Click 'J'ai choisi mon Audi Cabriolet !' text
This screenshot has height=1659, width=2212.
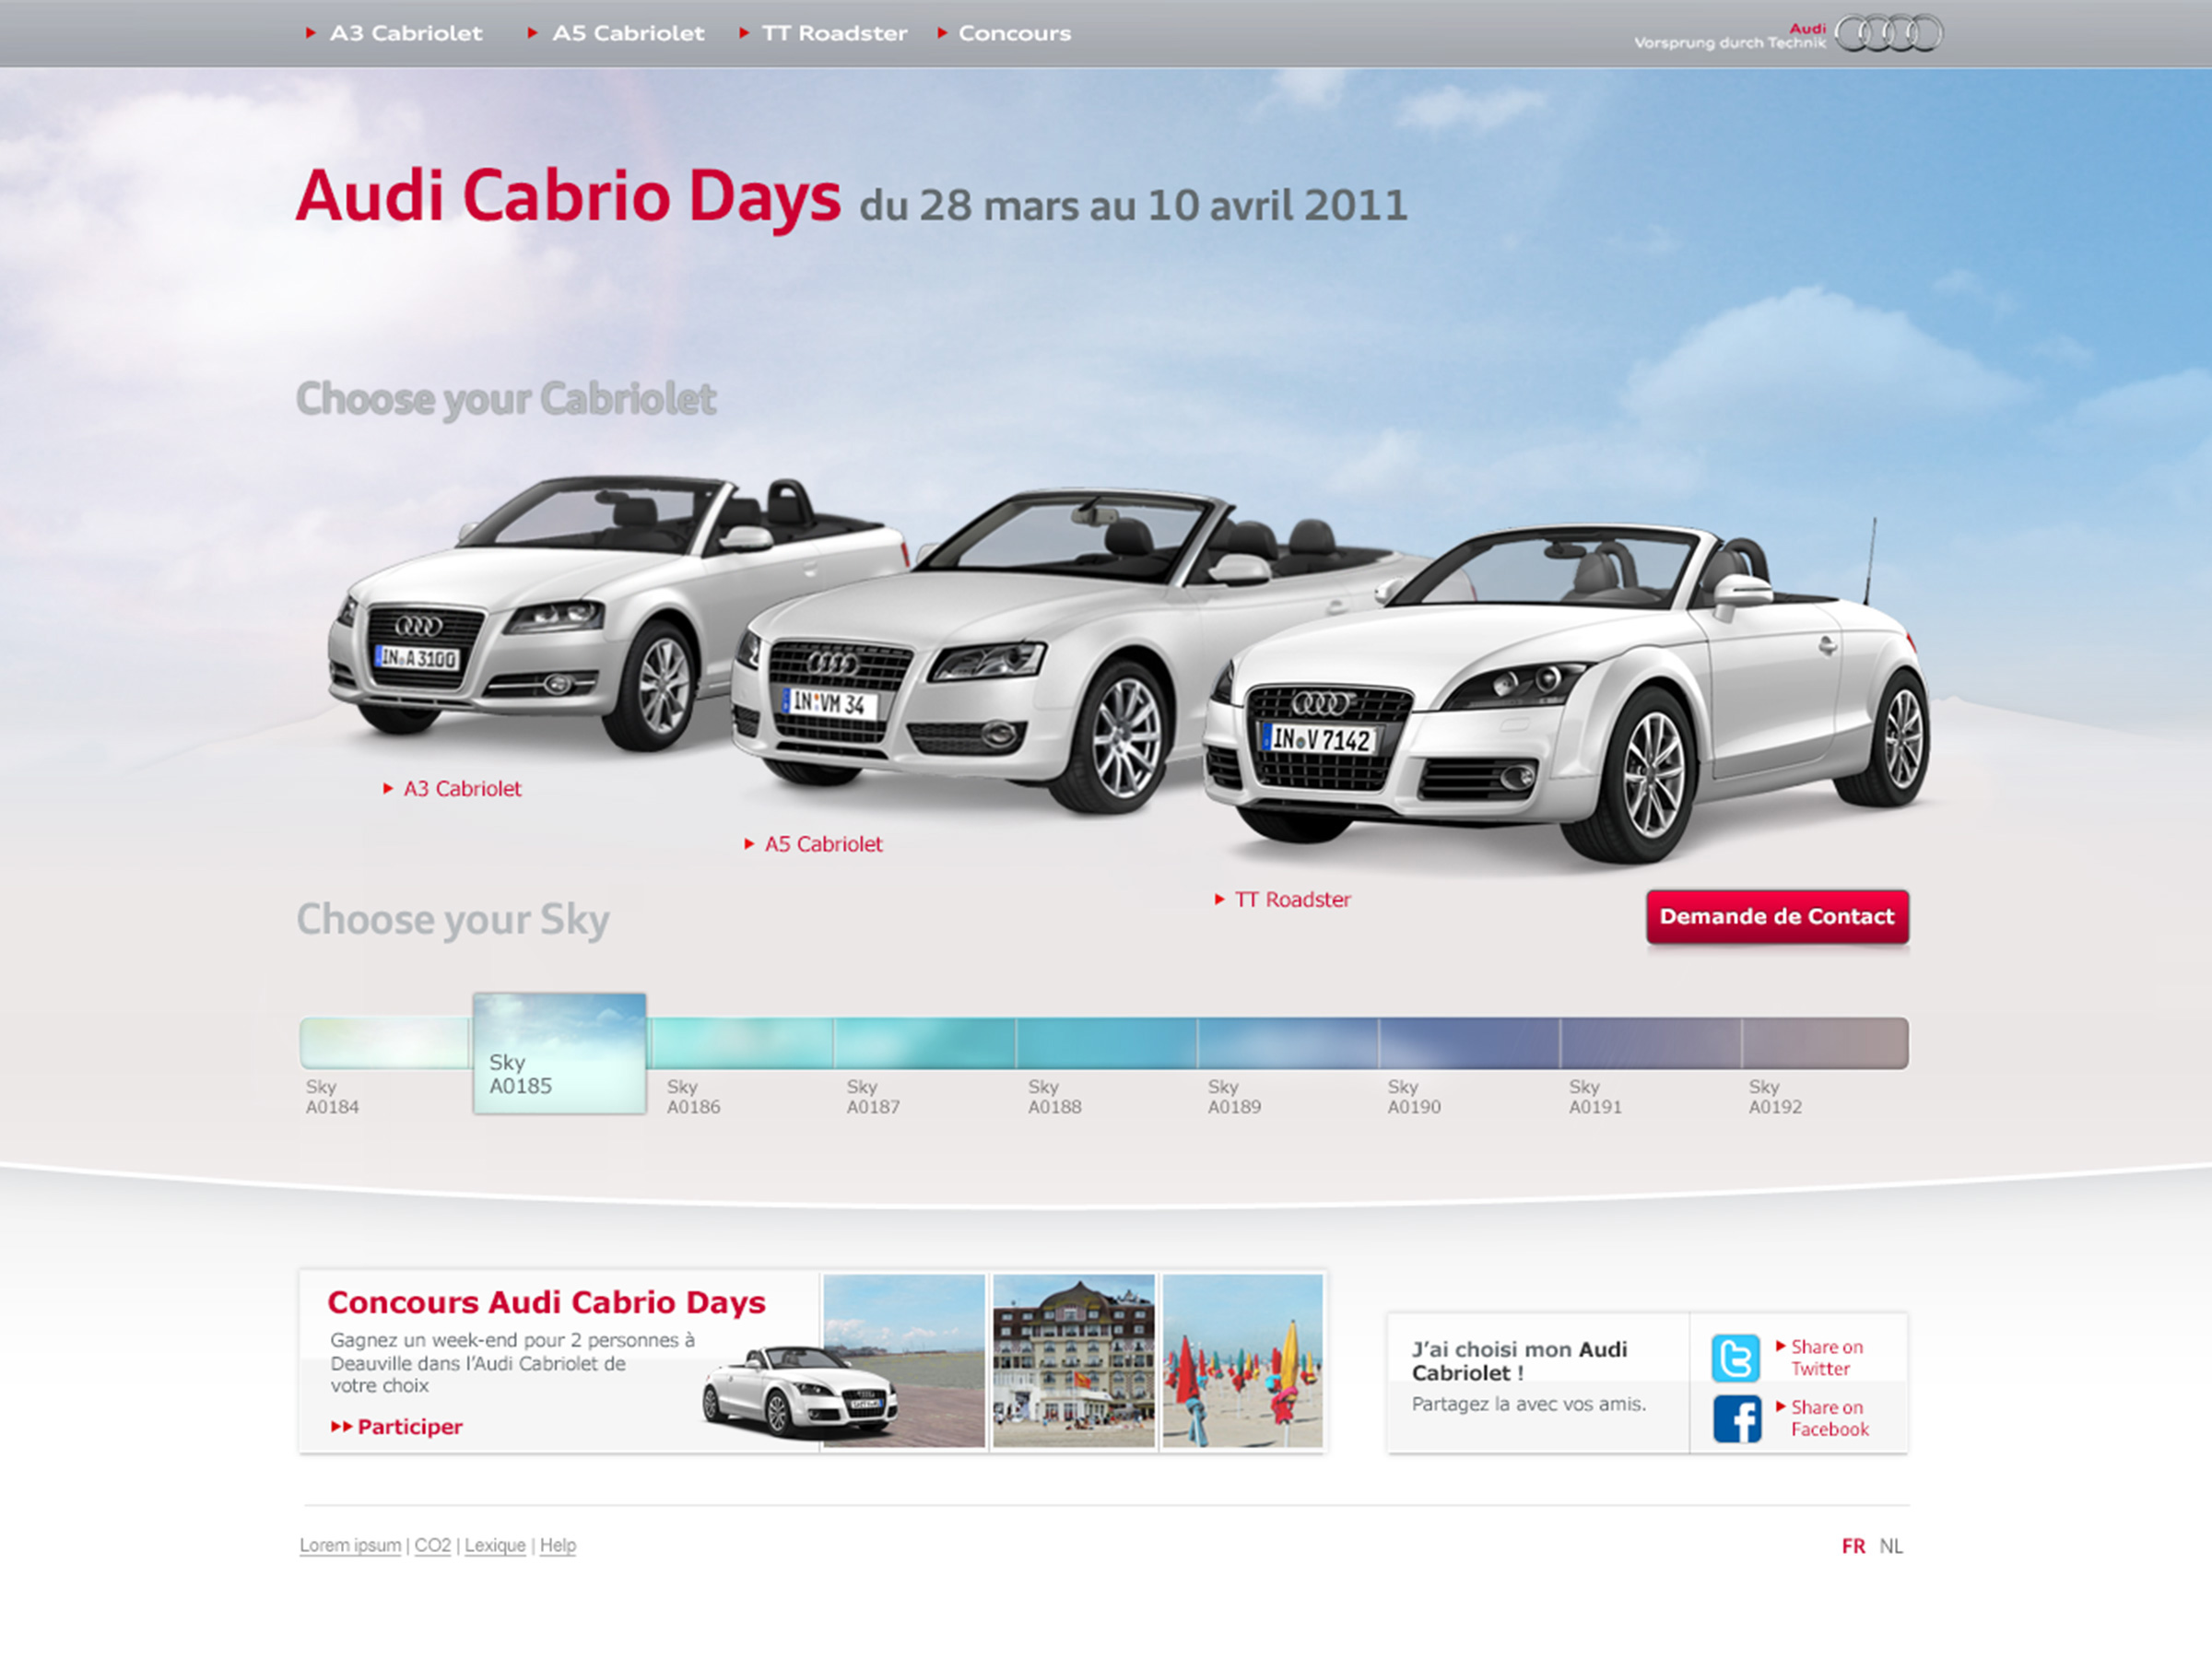click(1519, 1361)
